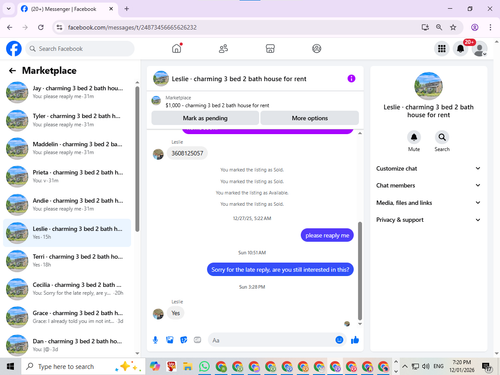Image resolution: width=500 pixels, height=375 pixels.
Task: Open the apps grid menu icon
Action: [442, 49]
